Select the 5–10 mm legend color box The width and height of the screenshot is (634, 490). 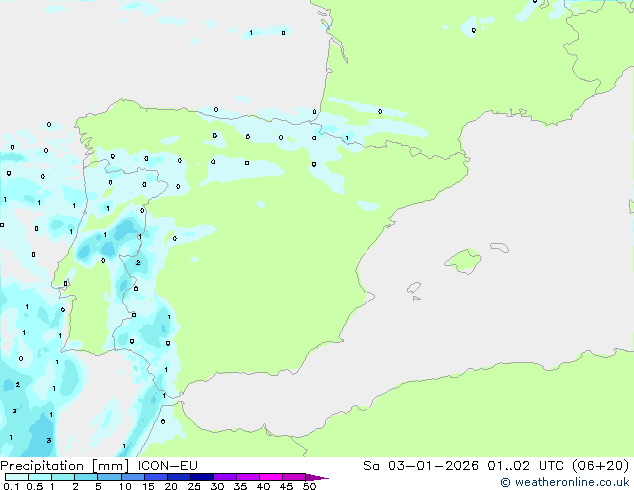point(109,477)
